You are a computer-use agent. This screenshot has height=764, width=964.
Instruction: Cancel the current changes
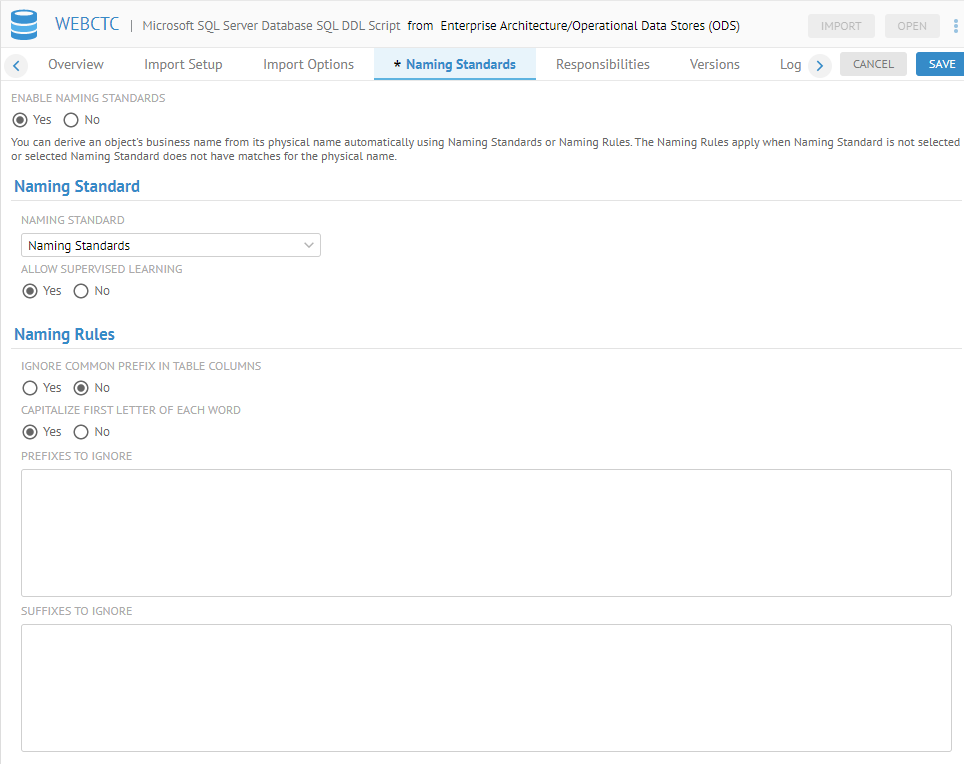point(873,63)
